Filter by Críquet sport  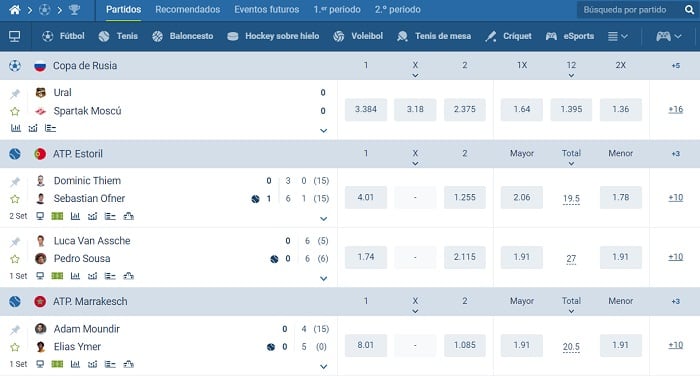(x=508, y=36)
